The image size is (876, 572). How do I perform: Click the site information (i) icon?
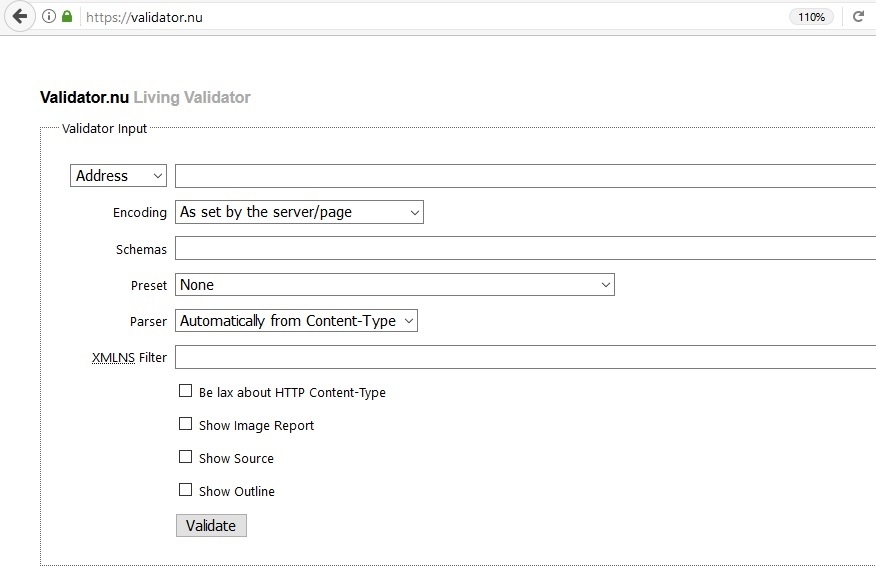pyautogui.click(x=49, y=17)
